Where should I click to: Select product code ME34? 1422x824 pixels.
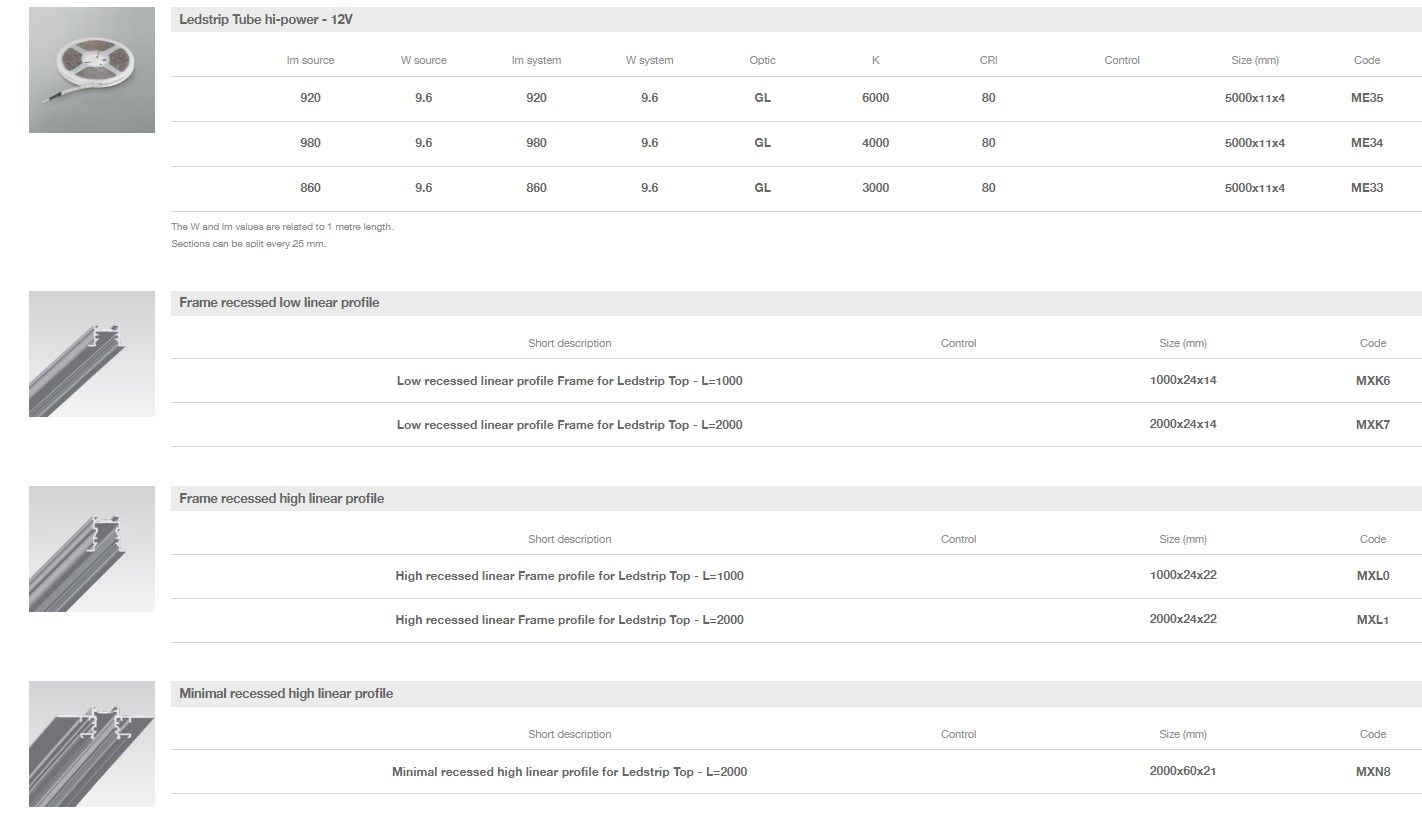coord(1366,143)
